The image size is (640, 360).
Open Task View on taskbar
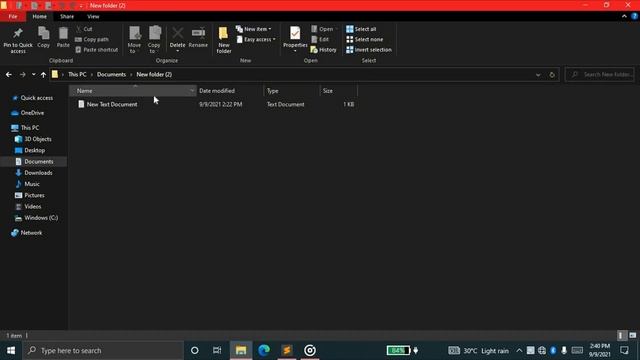[x=217, y=351]
